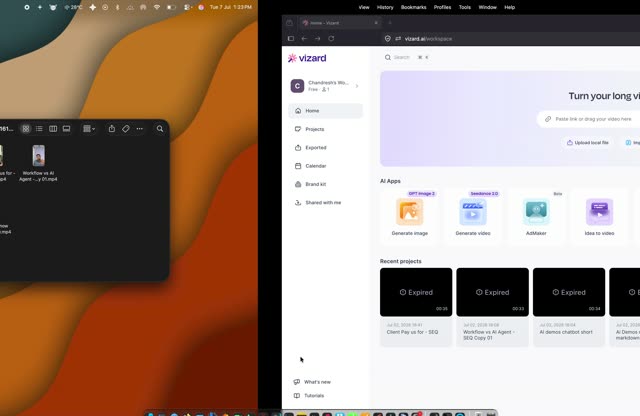Click the Bluetooth icon in menu bar
This screenshot has height=416, width=640.
118,7
